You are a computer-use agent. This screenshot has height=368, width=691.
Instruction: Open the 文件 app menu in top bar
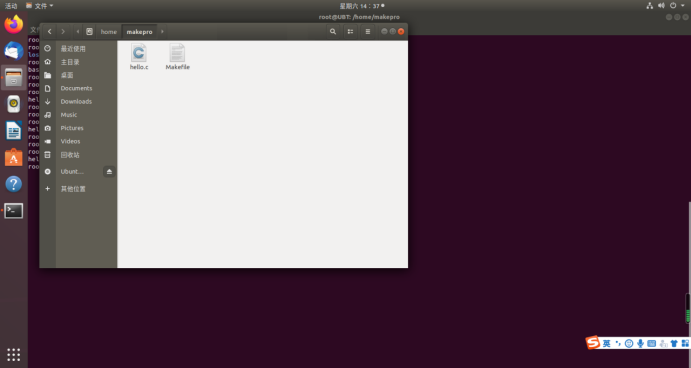40,6
